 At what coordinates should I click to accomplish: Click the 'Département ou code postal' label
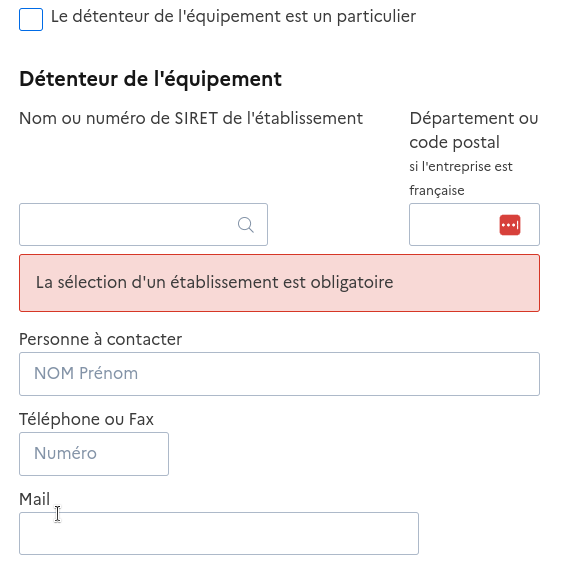point(474,130)
